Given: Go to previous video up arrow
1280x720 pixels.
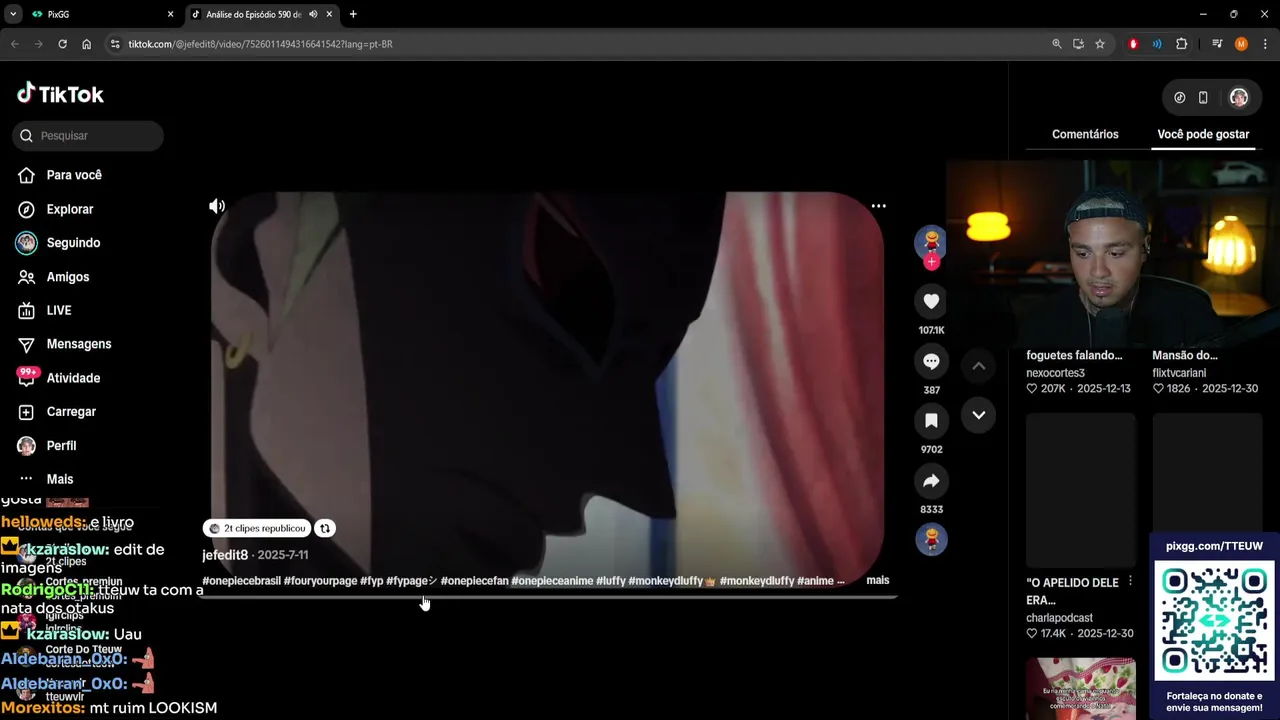Looking at the screenshot, I should pos(979,366).
